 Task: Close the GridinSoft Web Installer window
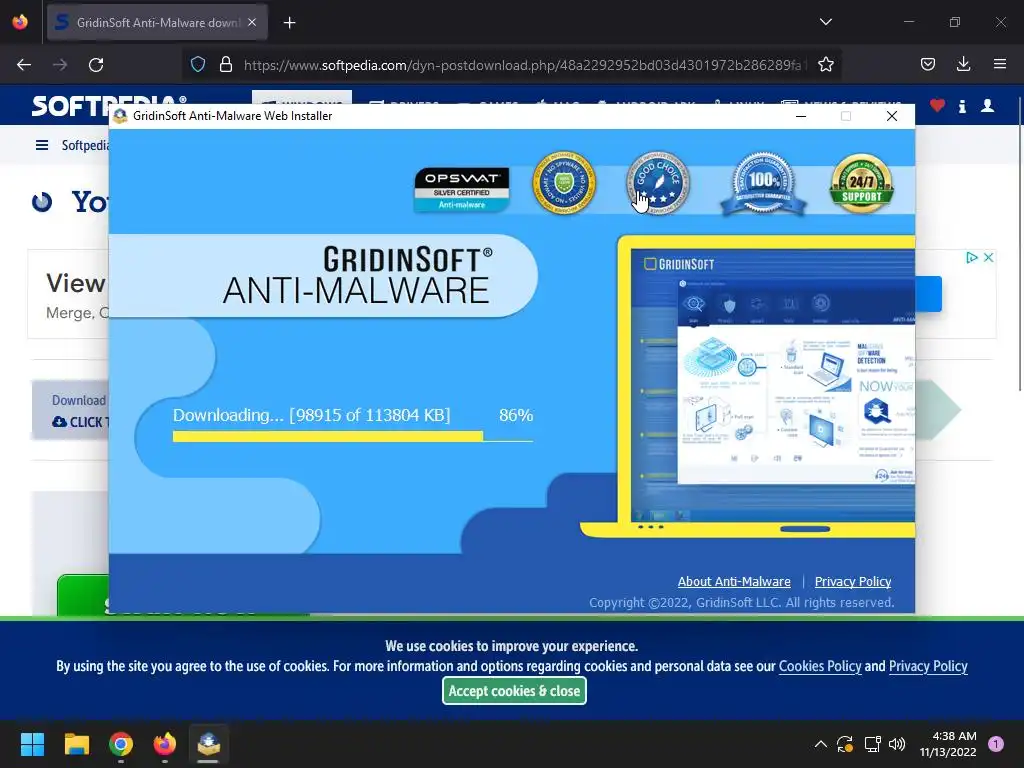point(891,116)
